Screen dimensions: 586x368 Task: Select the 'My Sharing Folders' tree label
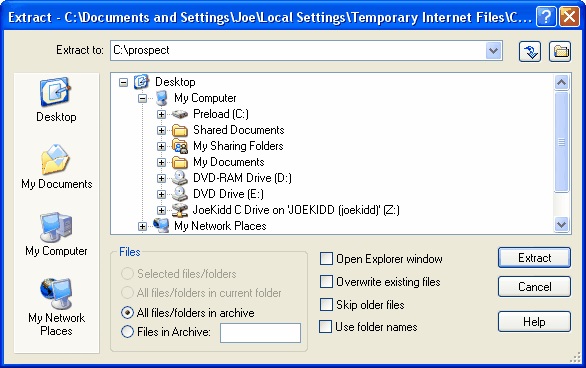click(x=238, y=146)
